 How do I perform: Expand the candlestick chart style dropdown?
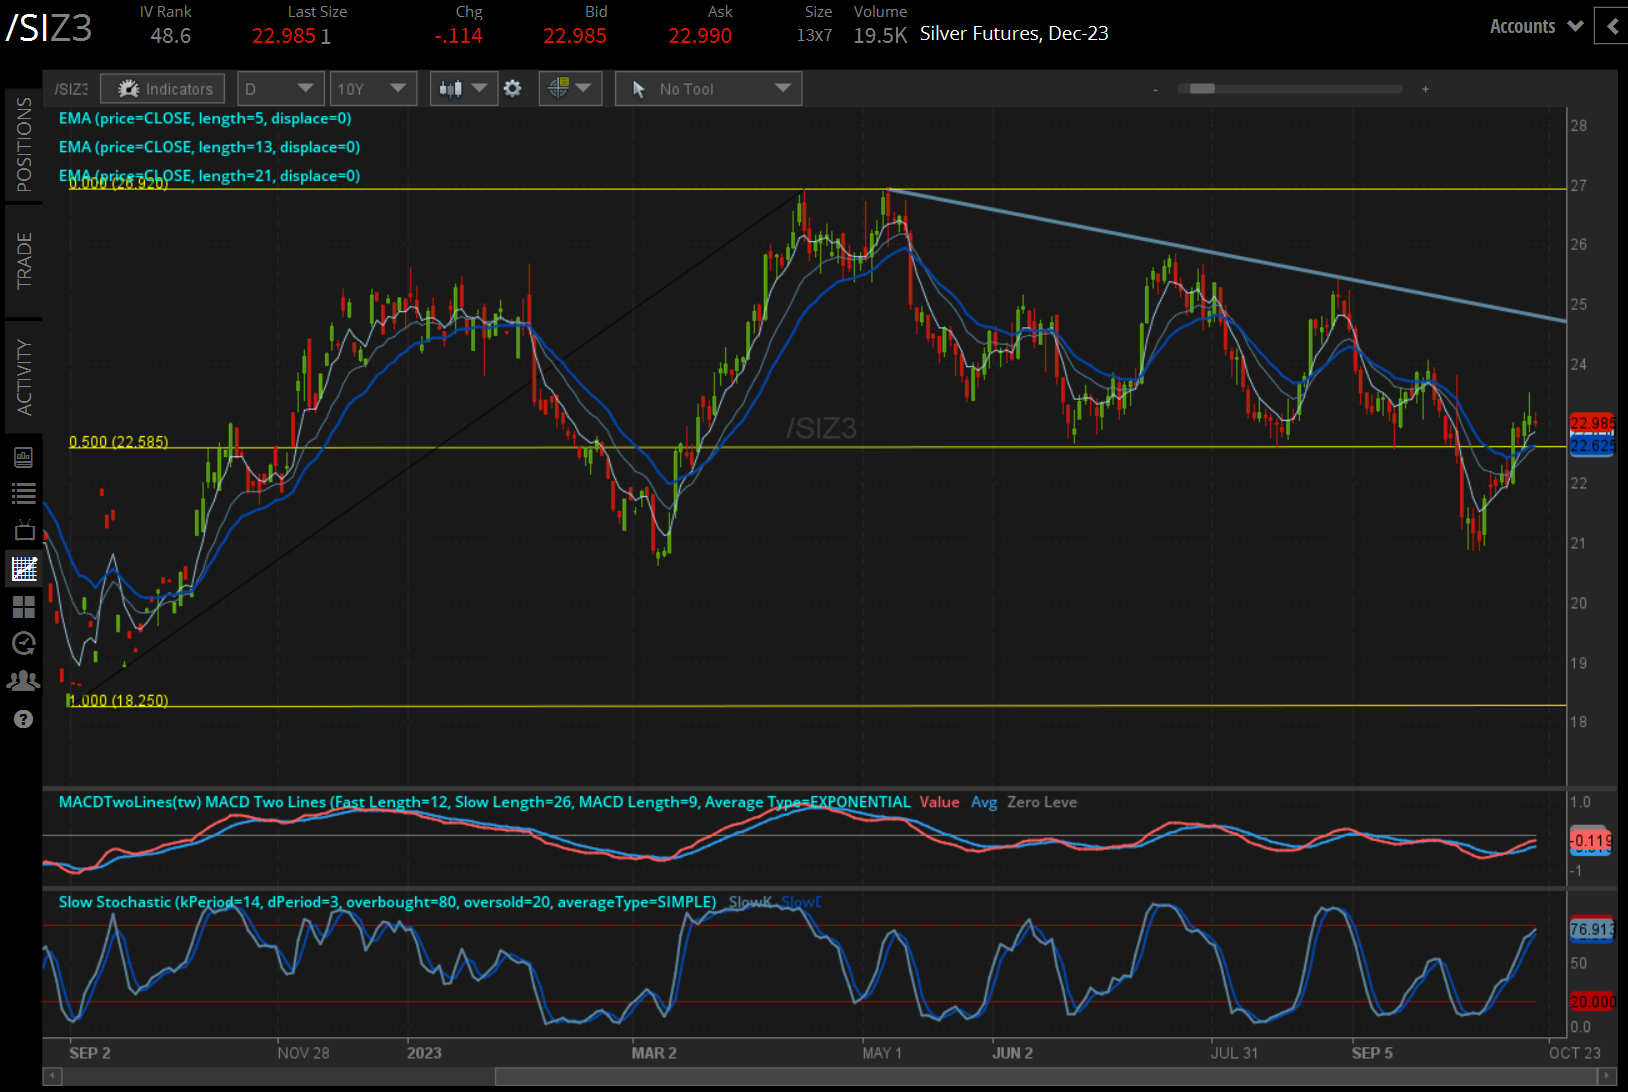[463, 88]
